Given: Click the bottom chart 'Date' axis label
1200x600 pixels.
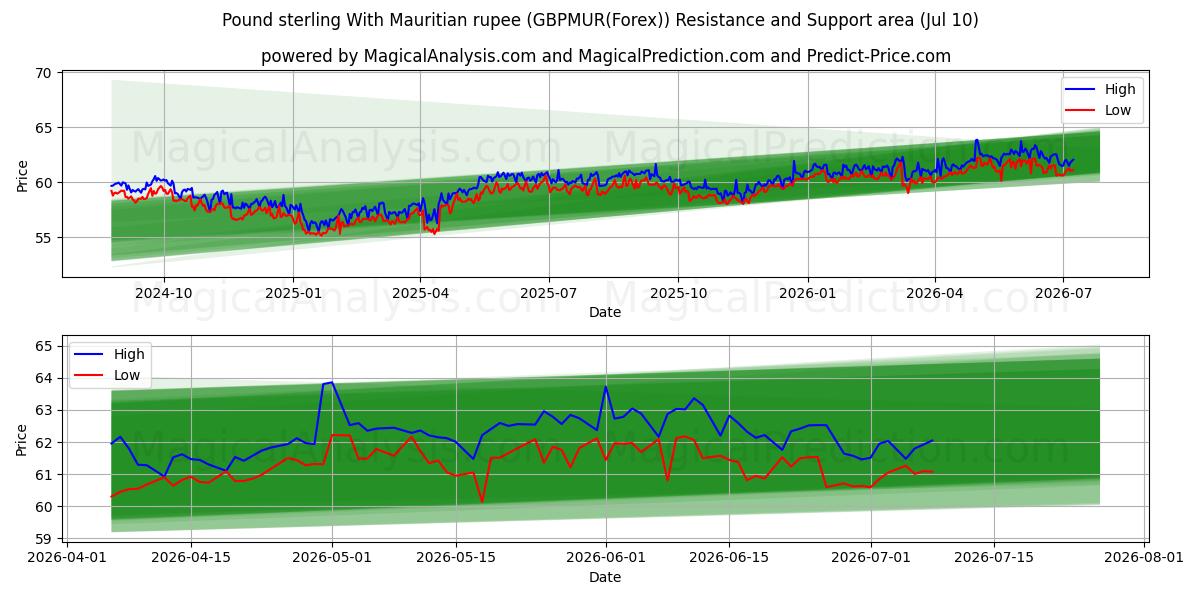Looking at the screenshot, I should click(x=604, y=577).
